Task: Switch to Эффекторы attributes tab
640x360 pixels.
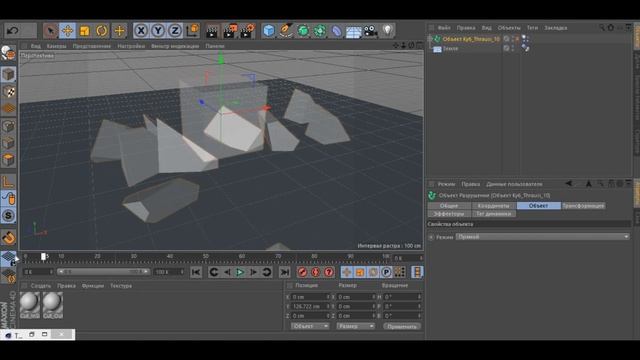Action: click(x=449, y=213)
